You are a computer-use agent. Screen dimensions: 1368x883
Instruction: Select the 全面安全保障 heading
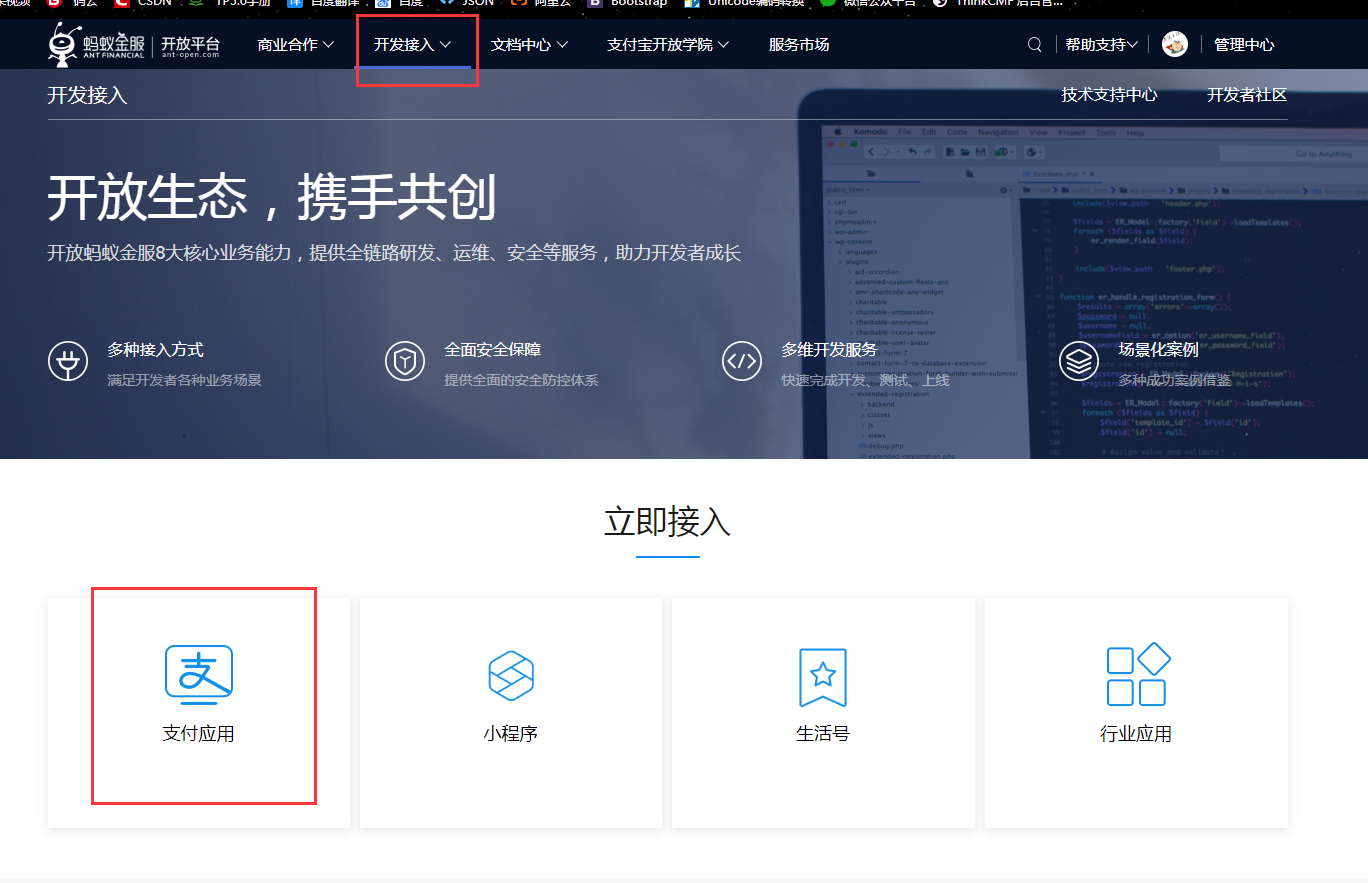pos(493,350)
